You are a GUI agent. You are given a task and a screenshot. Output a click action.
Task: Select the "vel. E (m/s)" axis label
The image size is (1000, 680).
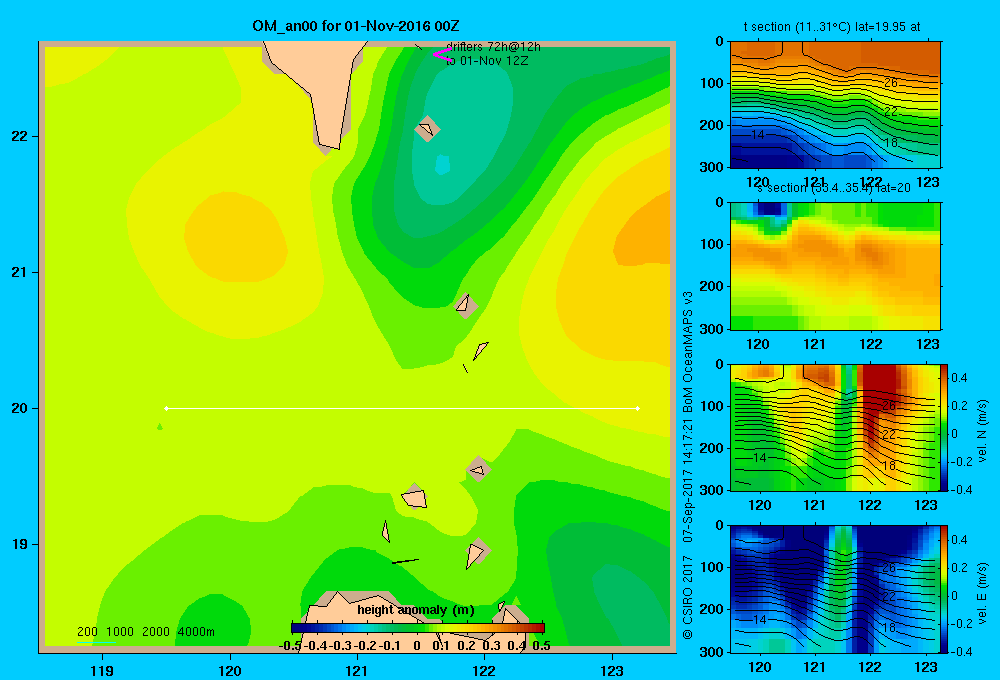coord(983,593)
